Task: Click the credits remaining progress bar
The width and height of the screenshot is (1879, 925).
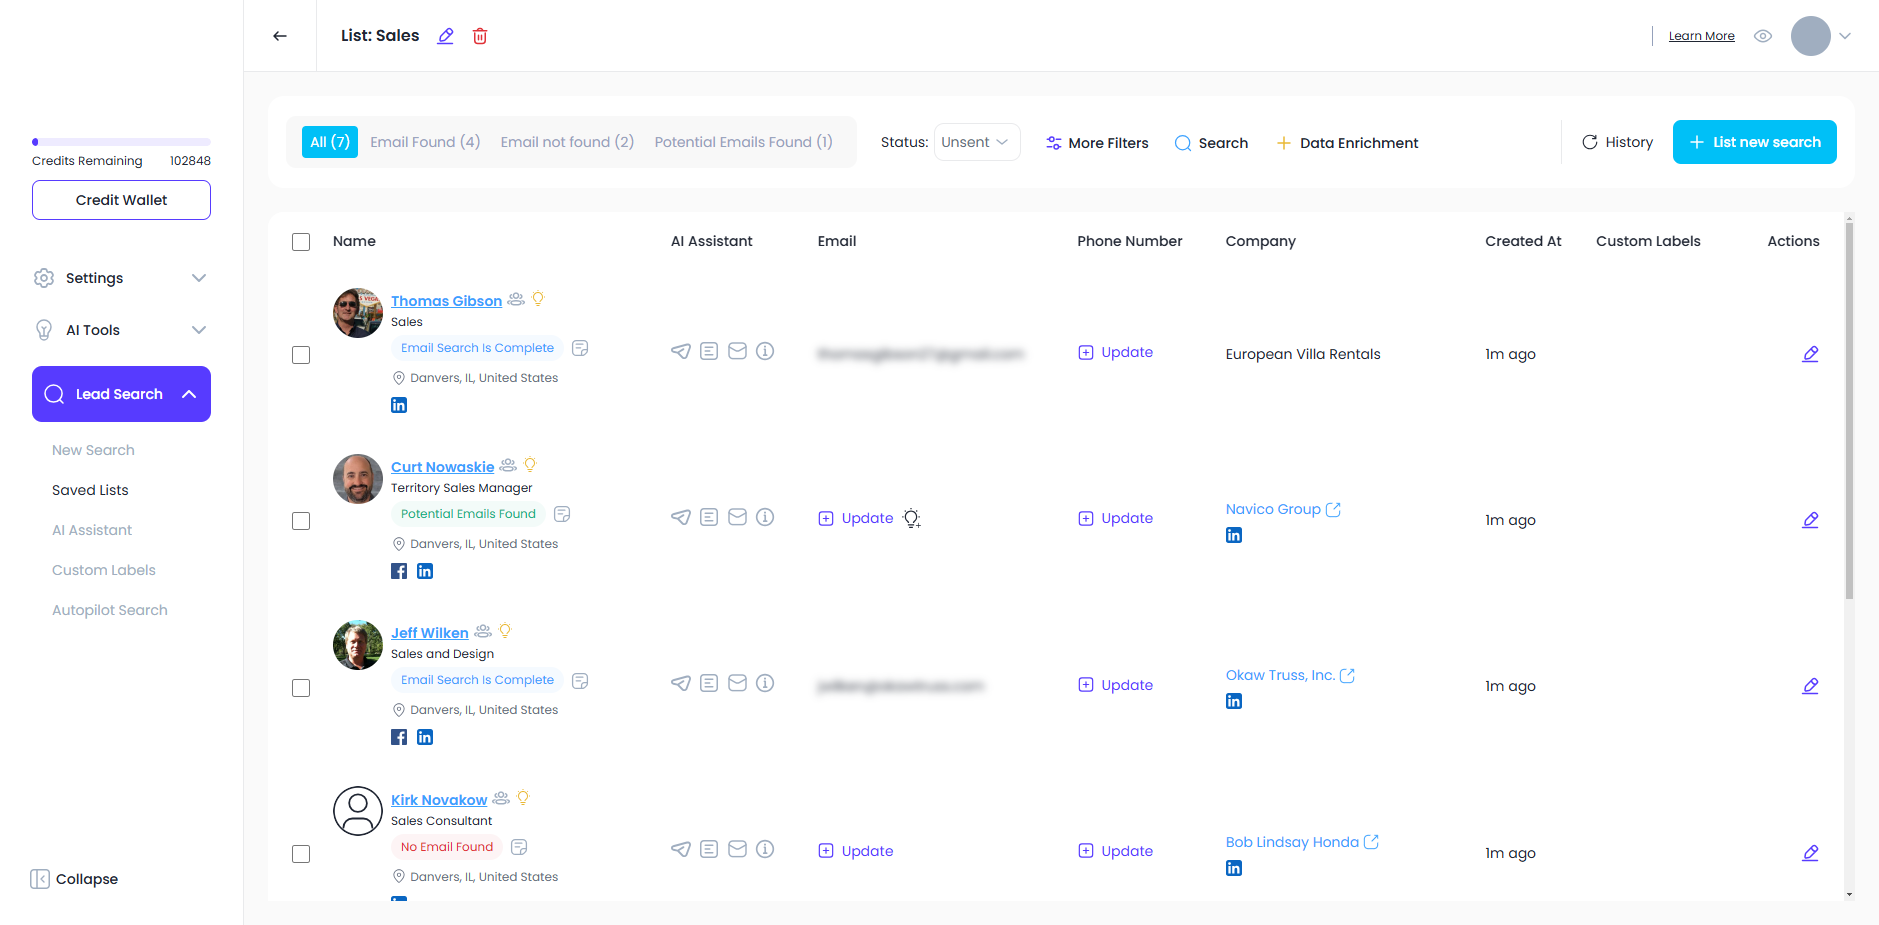Action: pyautogui.click(x=121, y=142)
